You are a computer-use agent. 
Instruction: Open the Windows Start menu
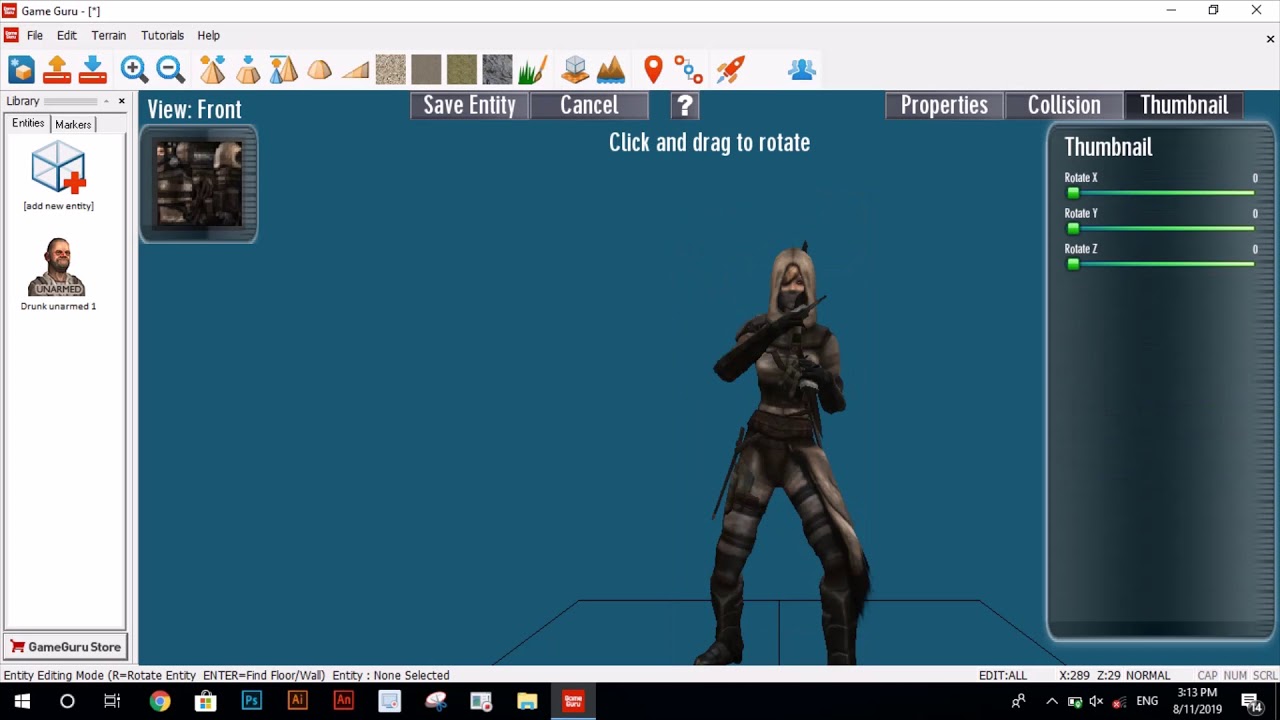tap(22, 701)
